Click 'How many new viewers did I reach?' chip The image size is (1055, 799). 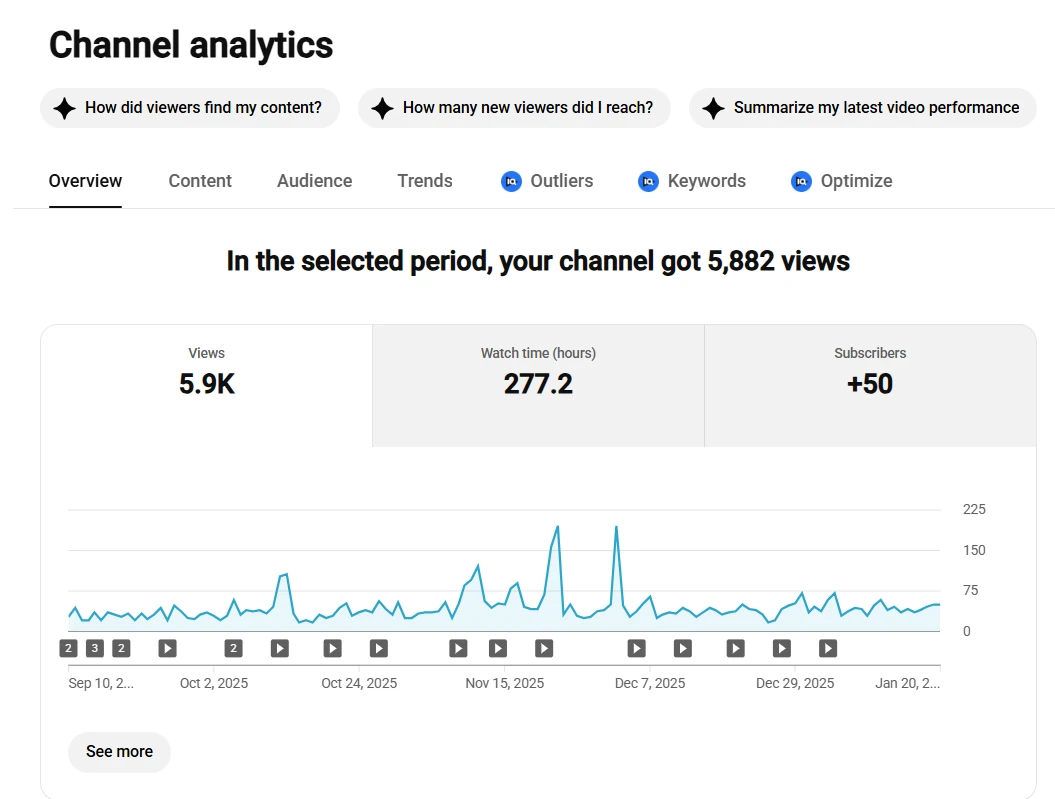pyautogui.click(x=514, y=108)
